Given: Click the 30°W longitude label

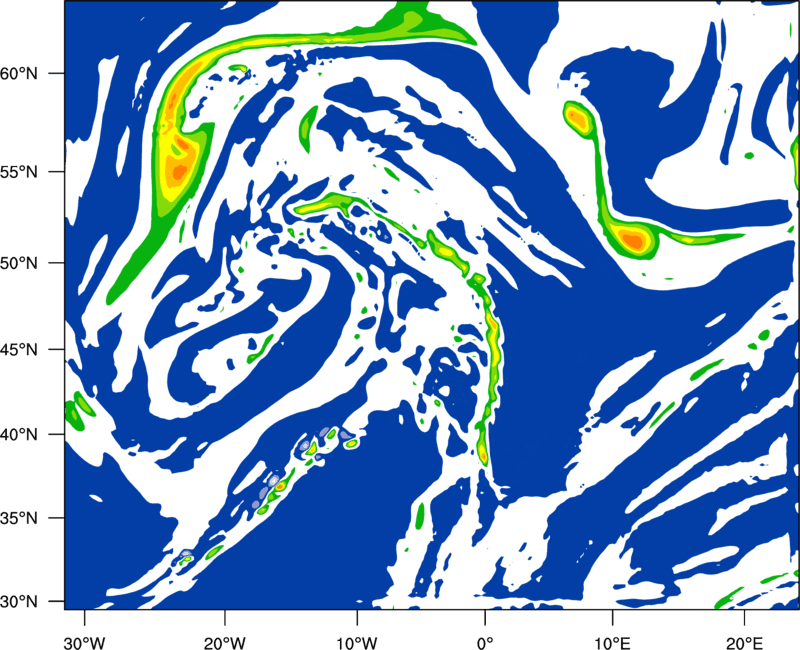Looking at the screenshot, I should tap(84, 643).
